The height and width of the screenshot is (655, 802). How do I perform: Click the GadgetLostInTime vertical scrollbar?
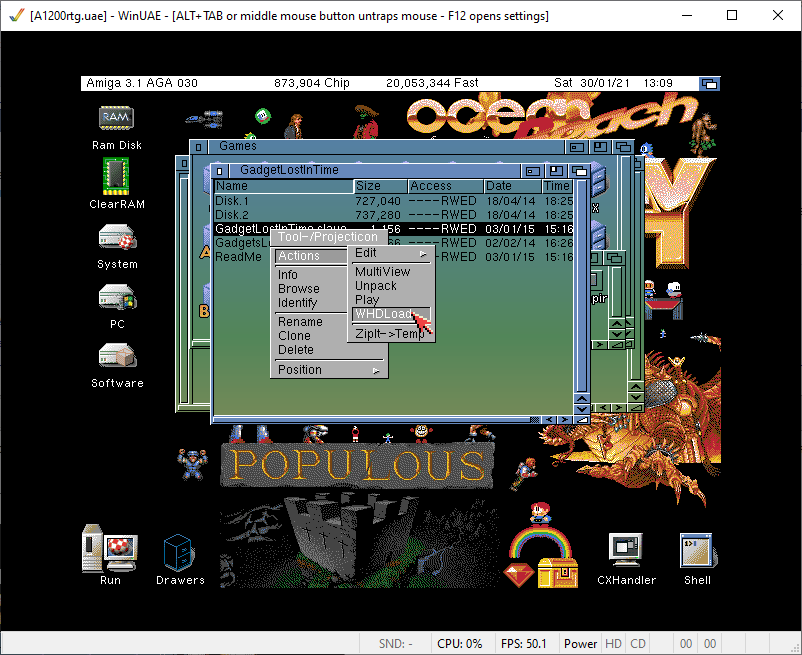(x=582, y=285)
